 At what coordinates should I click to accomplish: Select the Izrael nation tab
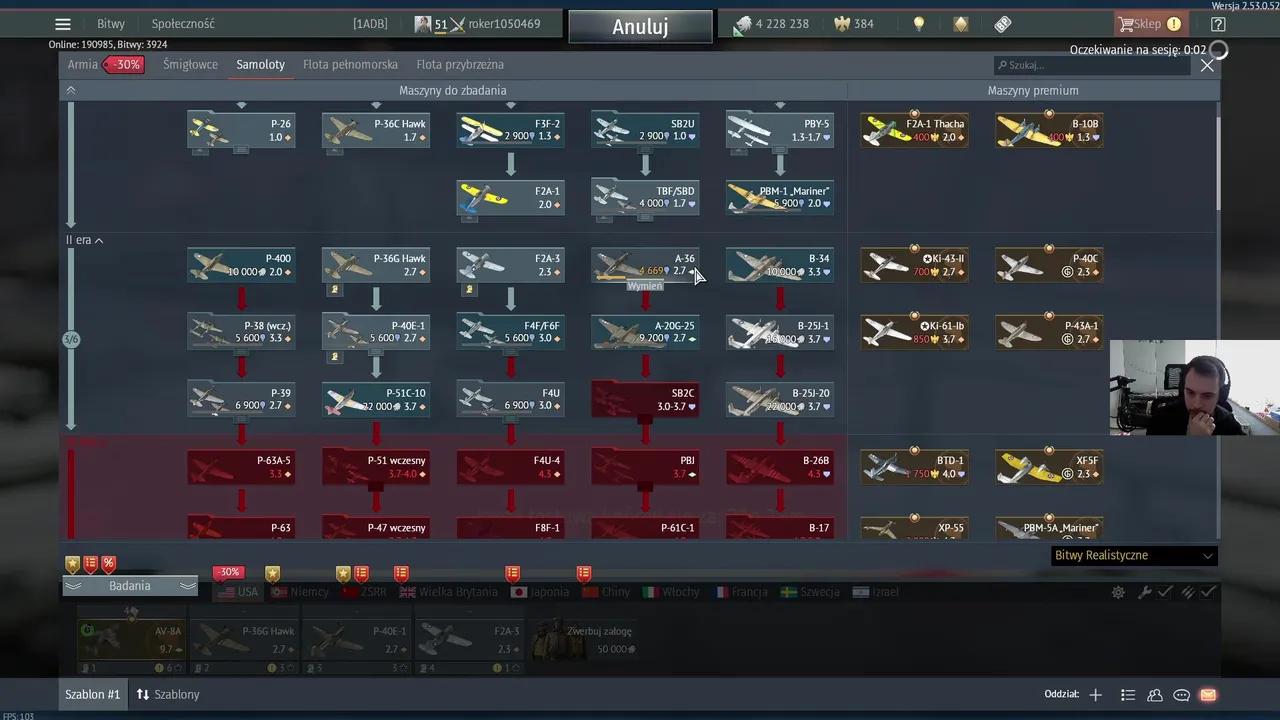(874, 592)
